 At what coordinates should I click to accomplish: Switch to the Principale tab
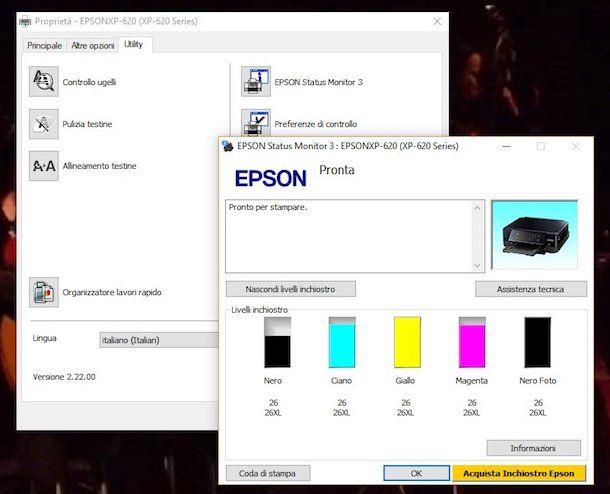click(x=44, y=46)
